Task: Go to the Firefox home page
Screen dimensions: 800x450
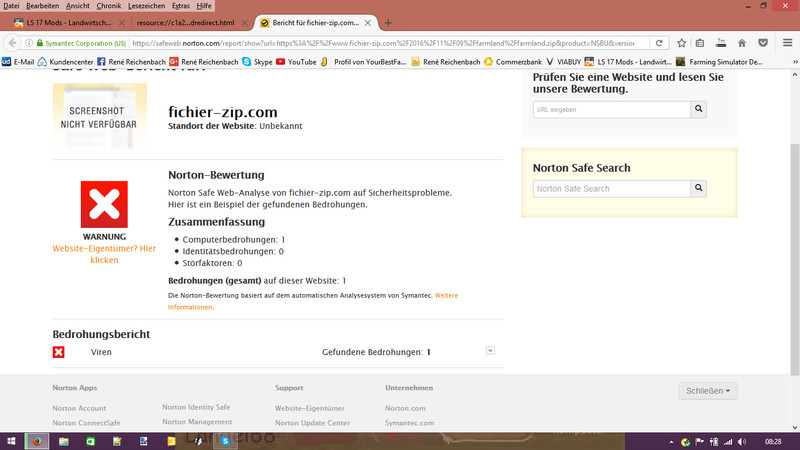Action: [742, 43]
